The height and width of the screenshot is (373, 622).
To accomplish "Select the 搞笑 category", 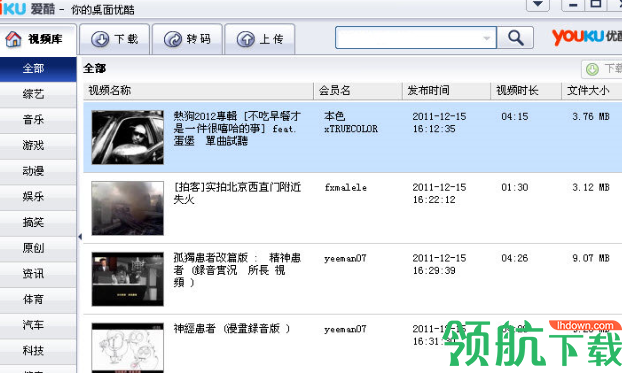I will [38, 223].
